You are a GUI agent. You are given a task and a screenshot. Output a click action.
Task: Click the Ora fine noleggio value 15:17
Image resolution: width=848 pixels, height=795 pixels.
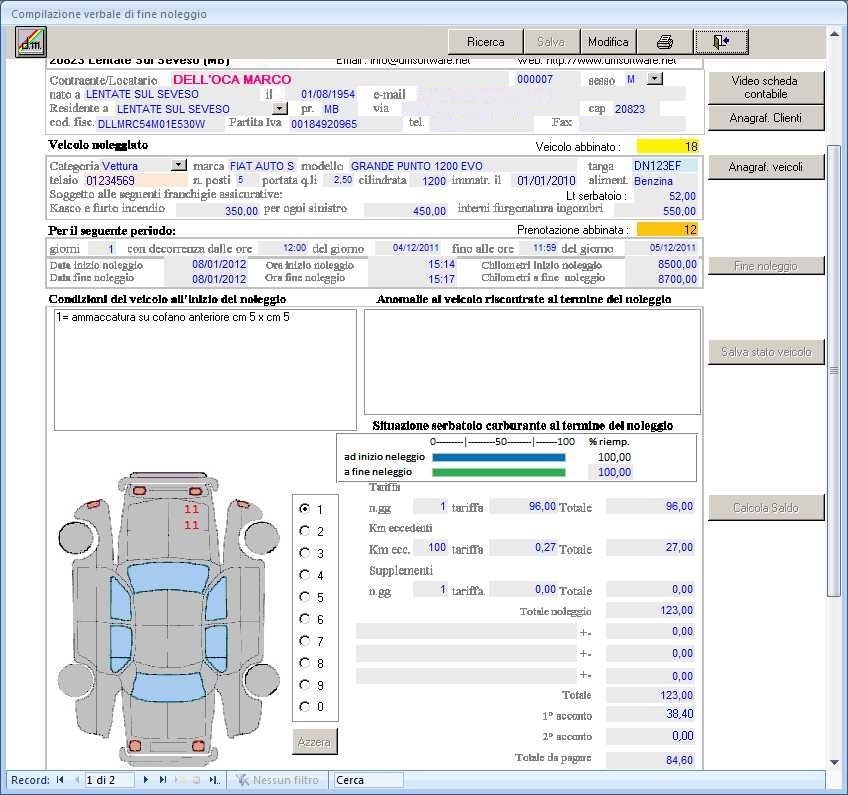click(441, 279)
